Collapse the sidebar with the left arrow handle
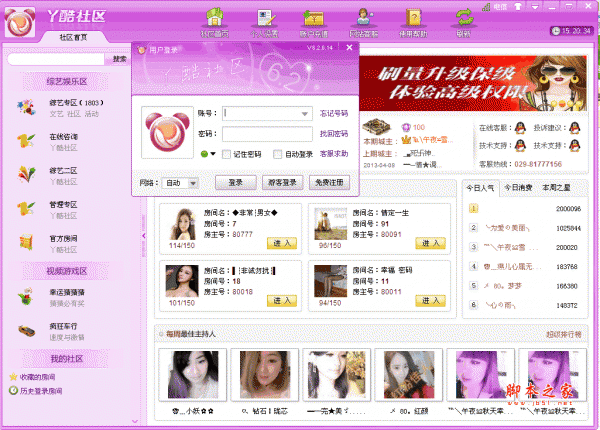The image size is (600, 430). (x=144, y=236)
